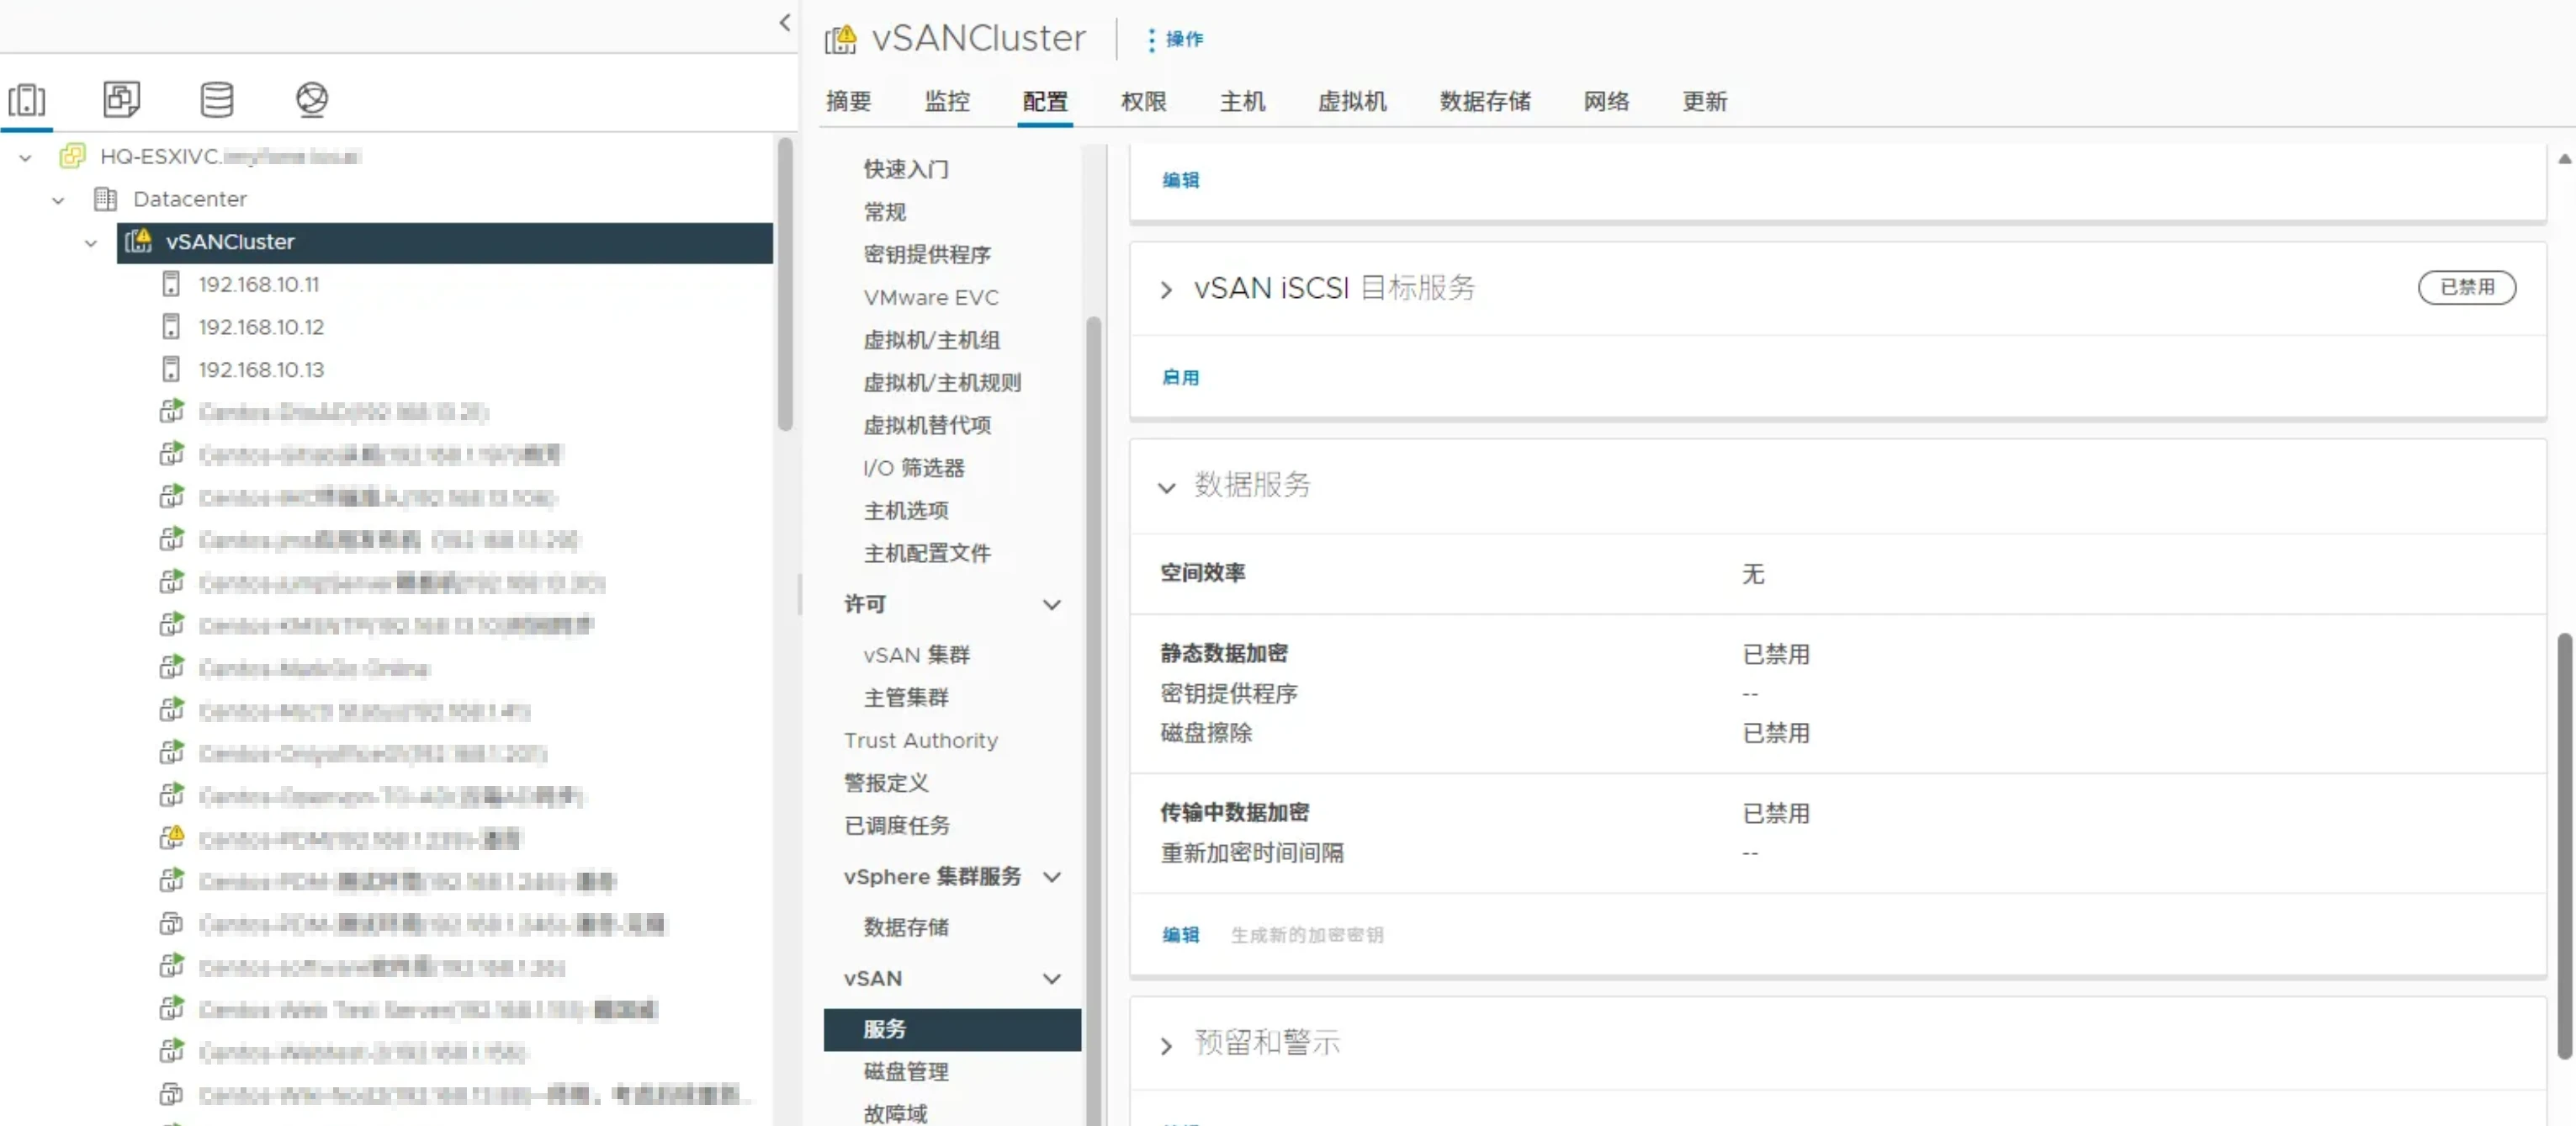Switch to the 摘要 tab

[849, 101]
